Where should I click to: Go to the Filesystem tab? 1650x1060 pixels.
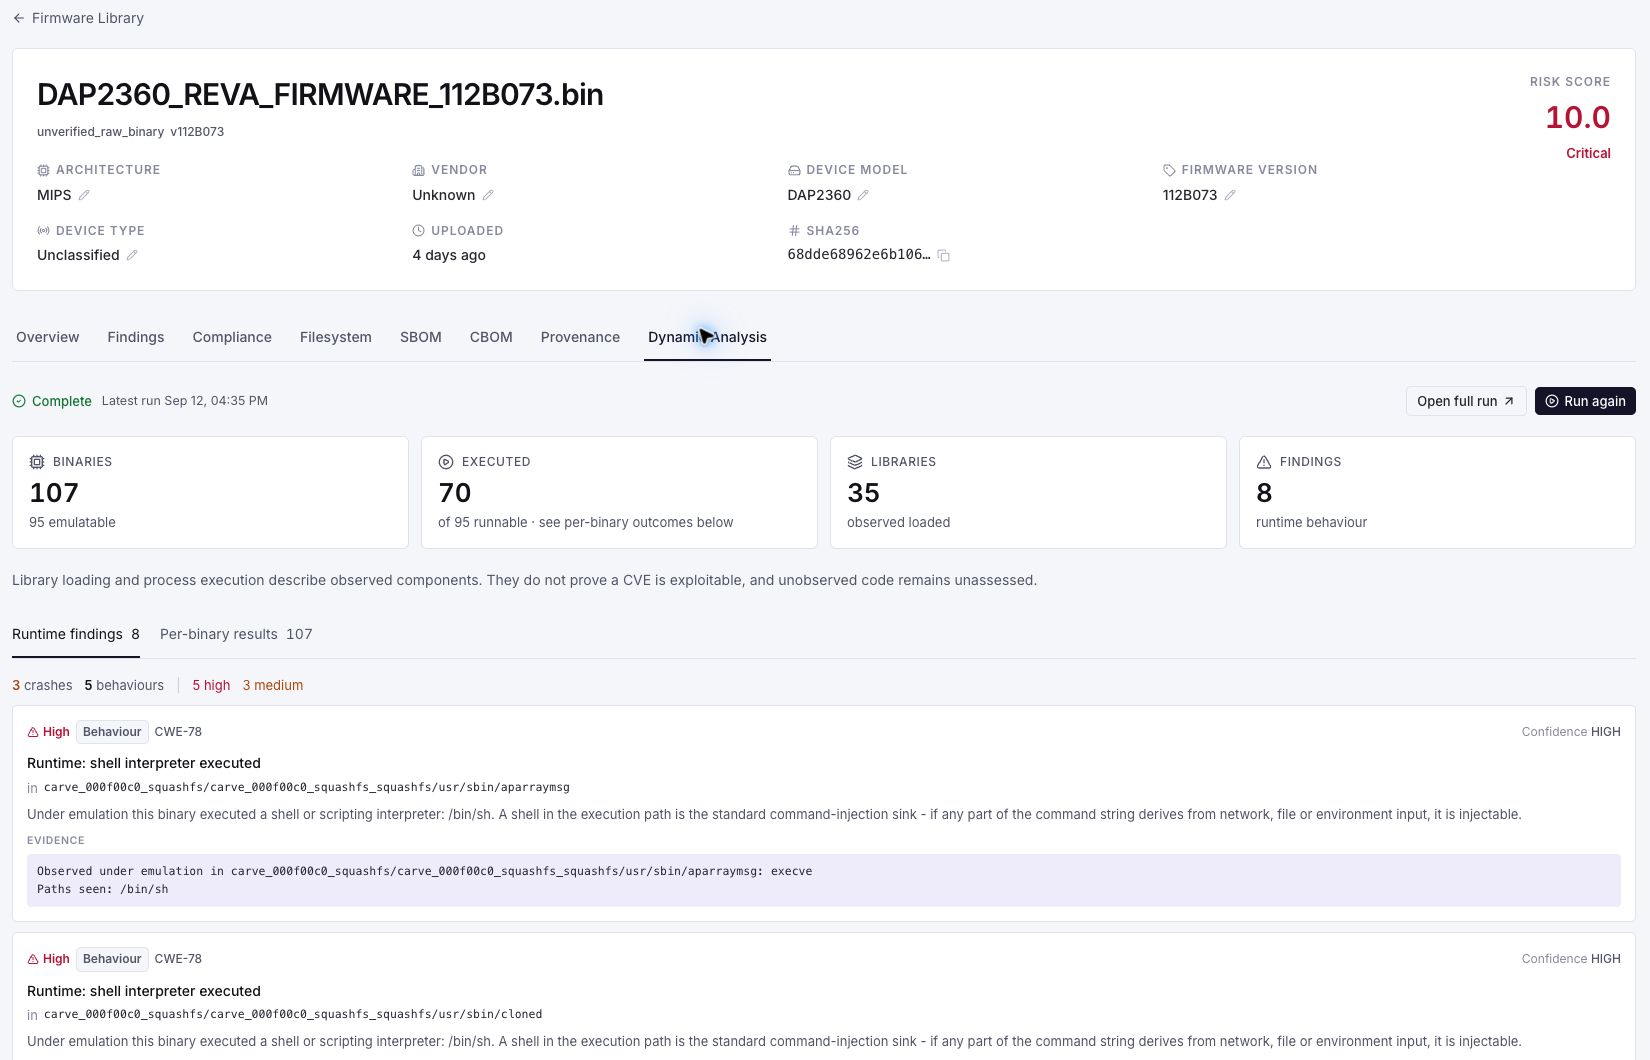tap(336, 337)
